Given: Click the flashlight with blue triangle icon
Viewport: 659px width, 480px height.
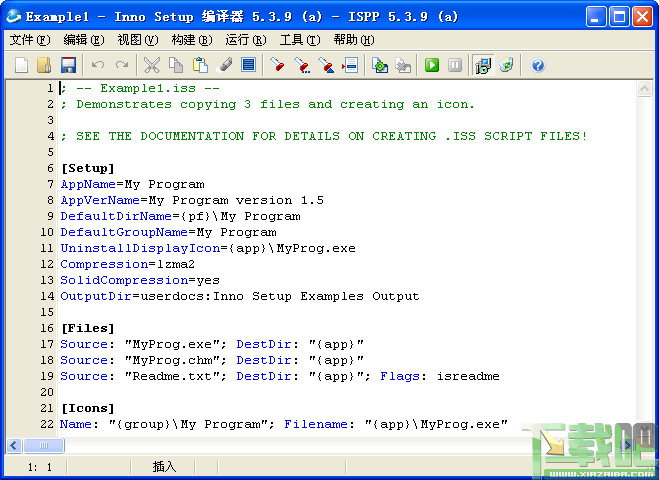Looking at the screenshot, I should [x=326, y=65].
